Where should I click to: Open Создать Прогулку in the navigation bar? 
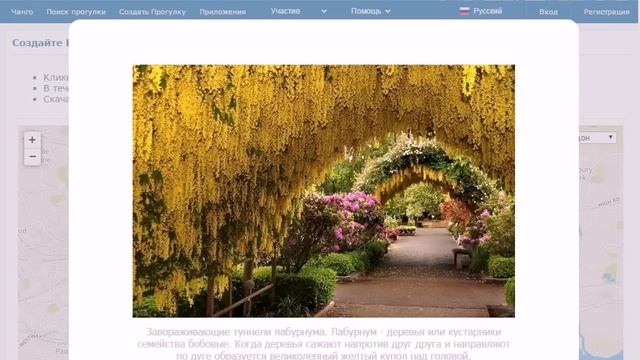pyautogui.click(x=152, y=12)
